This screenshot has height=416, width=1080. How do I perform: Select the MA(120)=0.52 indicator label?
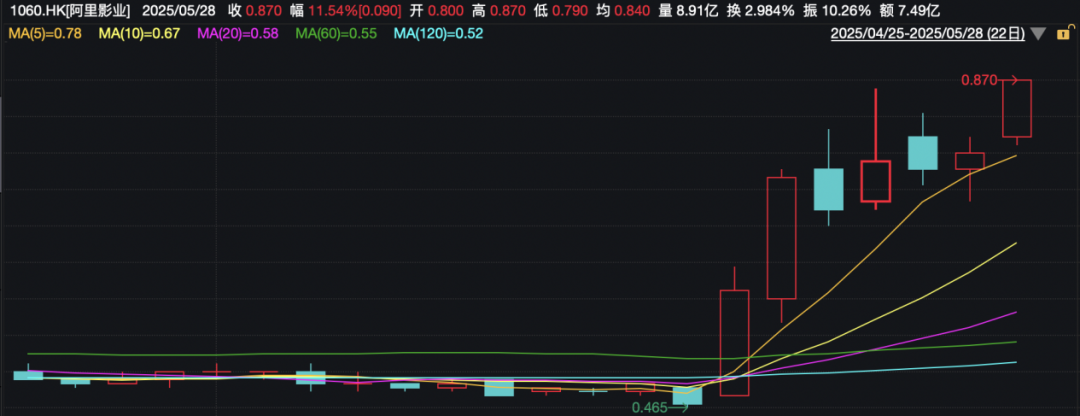439,32
